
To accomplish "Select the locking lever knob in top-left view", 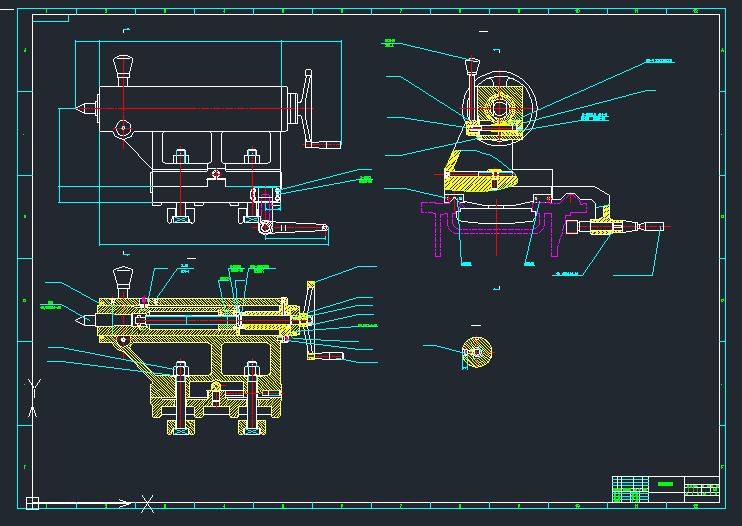I will (123, 67).
